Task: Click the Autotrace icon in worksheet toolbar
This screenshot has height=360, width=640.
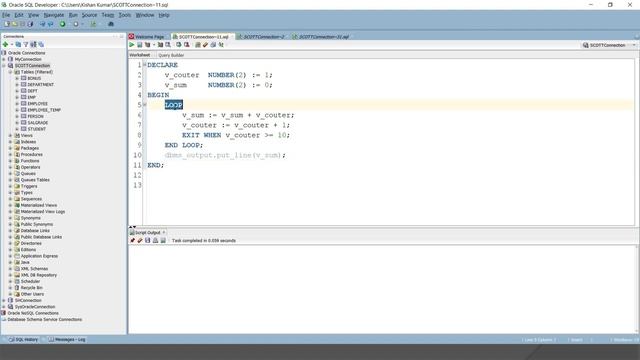Action: tap(160, 44)
